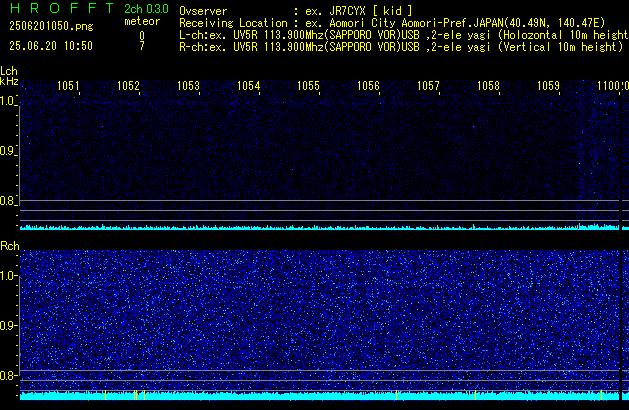Click the R-ch antenna description line

point(401,47)
